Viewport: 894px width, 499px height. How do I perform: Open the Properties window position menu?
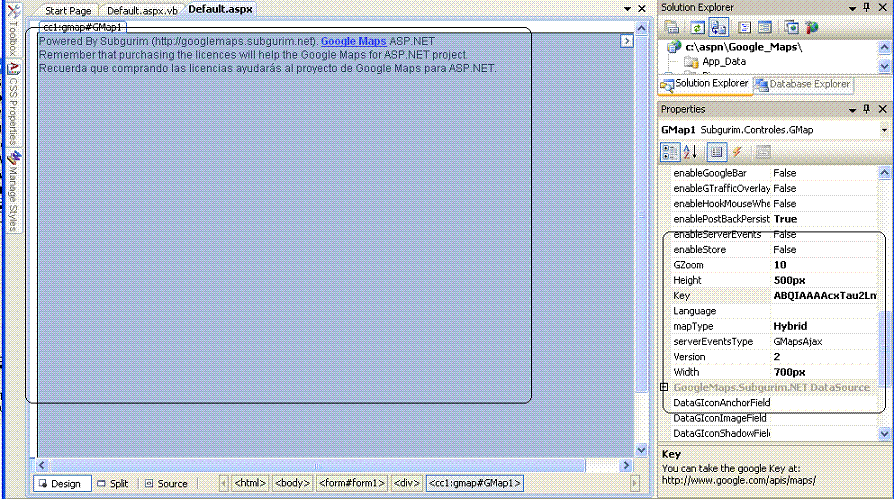(x=852, y=109)
